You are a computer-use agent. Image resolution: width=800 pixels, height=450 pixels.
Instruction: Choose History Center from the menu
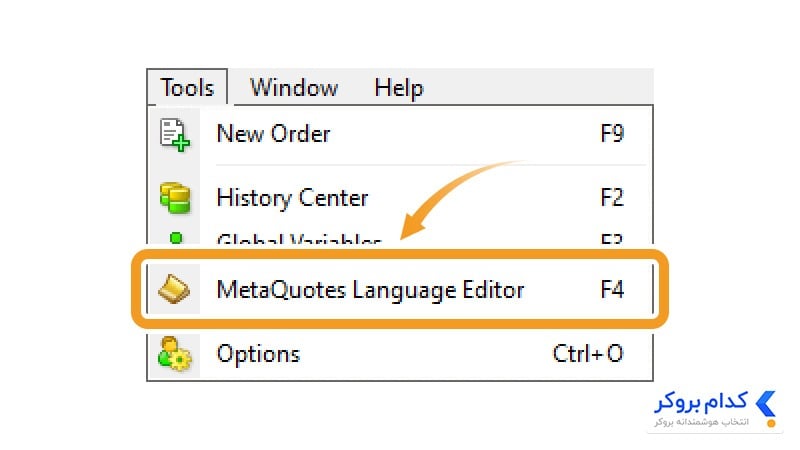[x=399, y=198]
